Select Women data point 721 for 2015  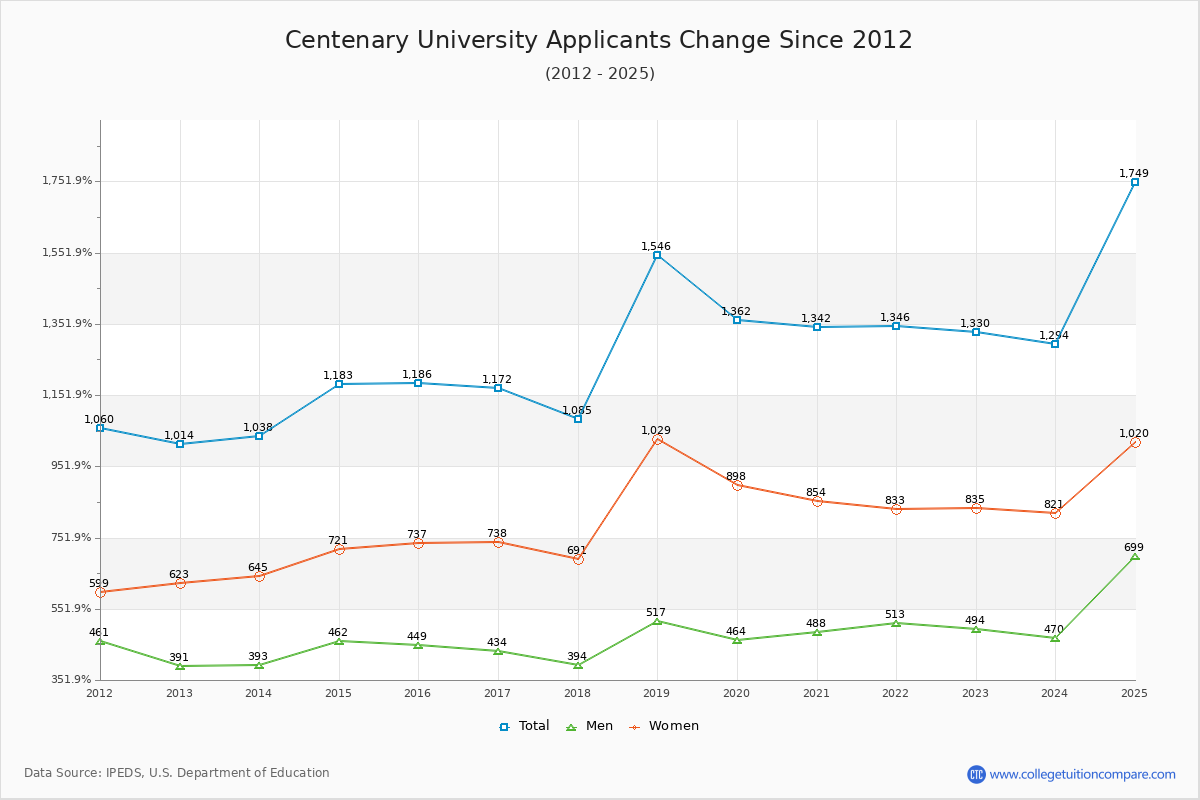pyautogui.click(x=339, y=549)
